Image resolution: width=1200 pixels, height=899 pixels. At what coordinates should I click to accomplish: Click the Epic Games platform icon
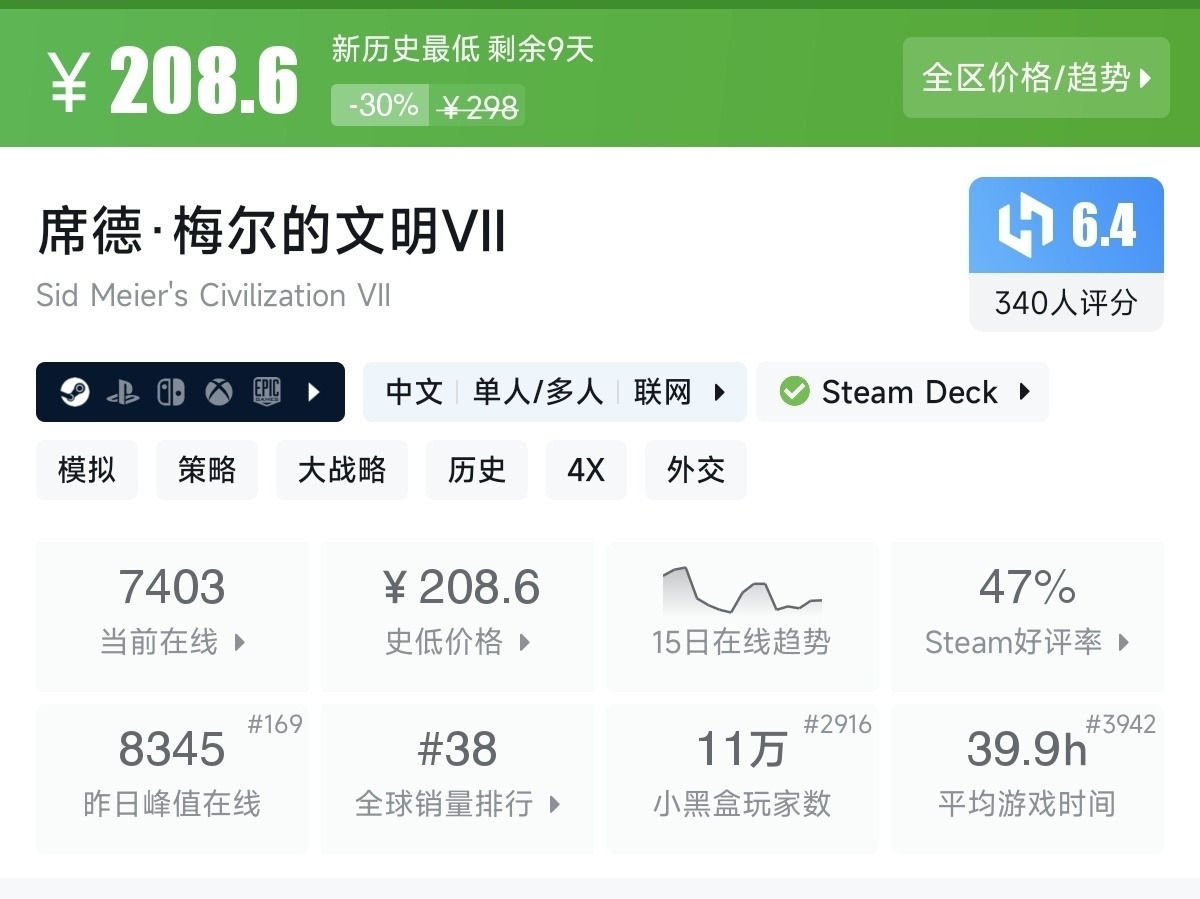click(x=267, y=391)
